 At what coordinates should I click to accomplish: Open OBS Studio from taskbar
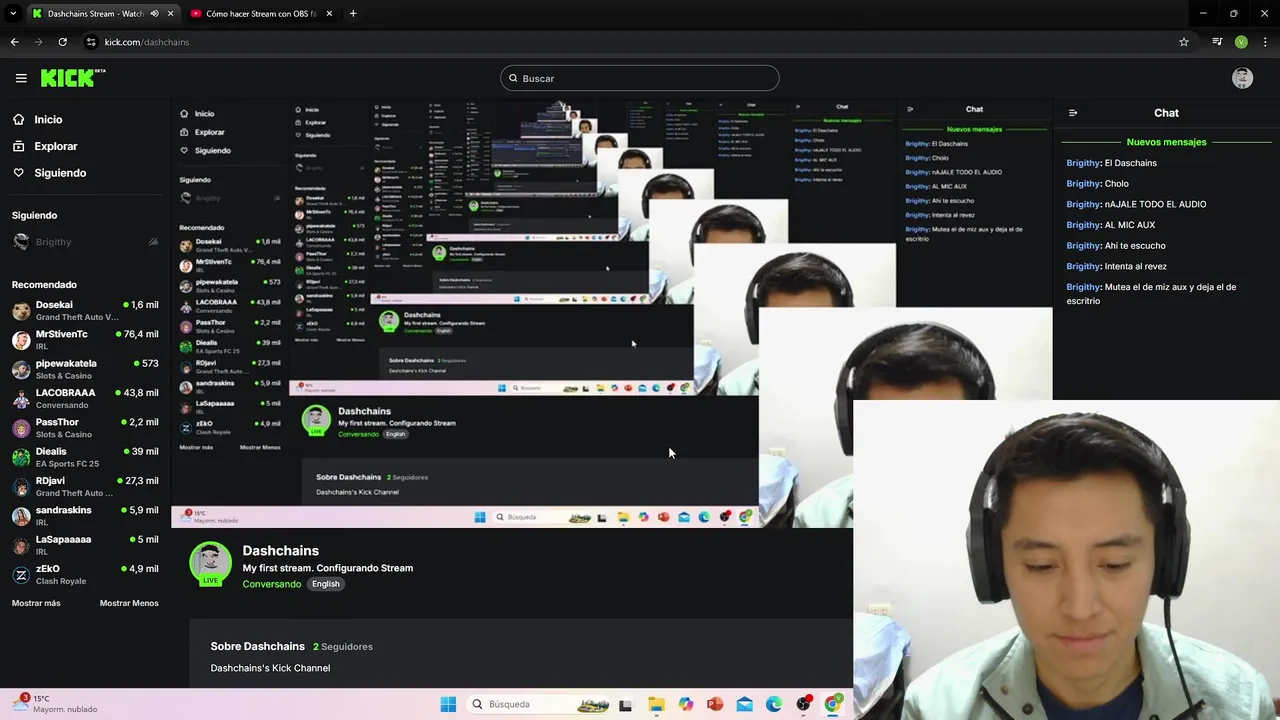(803, 704)
